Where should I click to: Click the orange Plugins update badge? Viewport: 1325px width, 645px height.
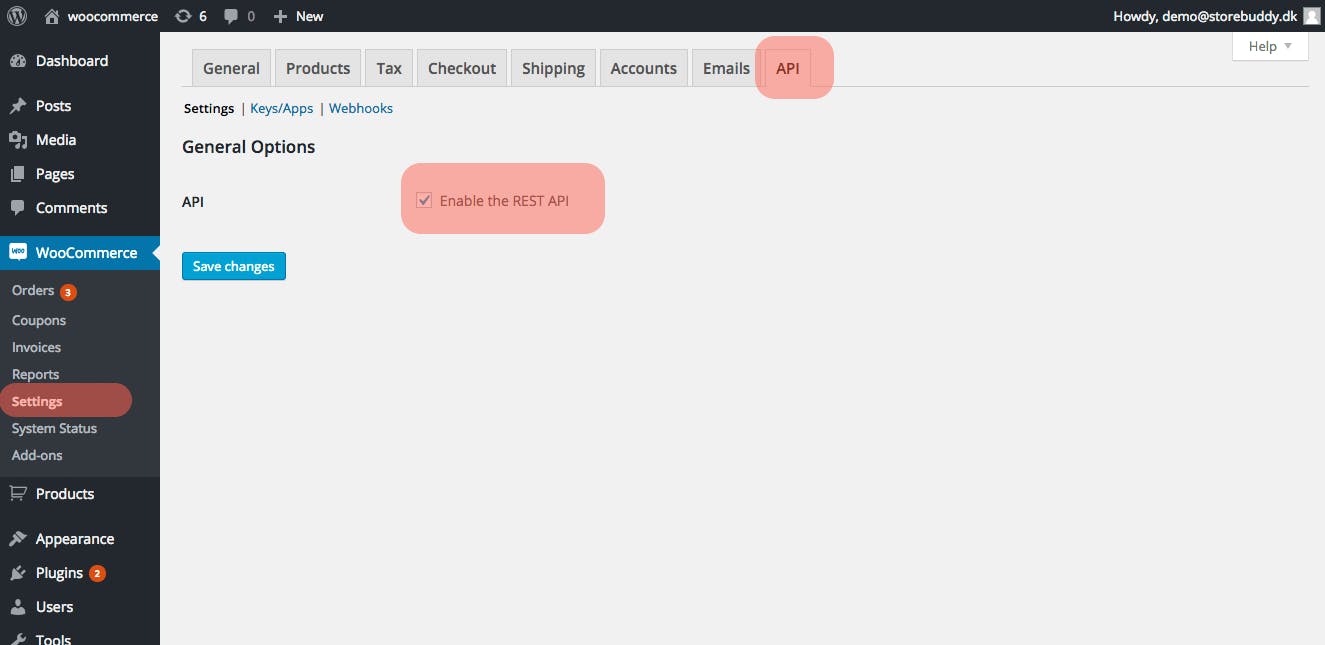[97, 574]
